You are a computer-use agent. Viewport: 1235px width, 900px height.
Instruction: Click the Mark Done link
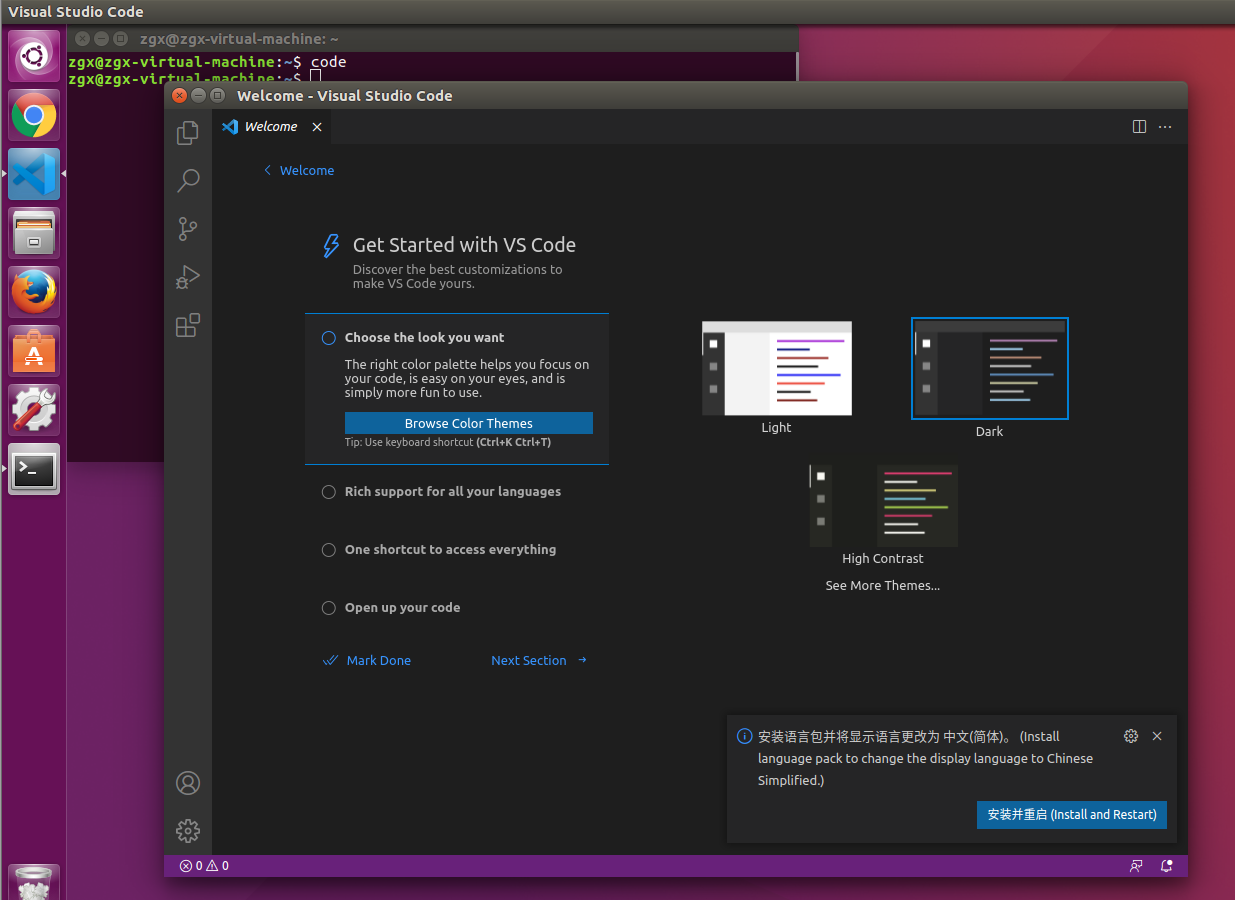pyautogui.click(x=367, y=660)
